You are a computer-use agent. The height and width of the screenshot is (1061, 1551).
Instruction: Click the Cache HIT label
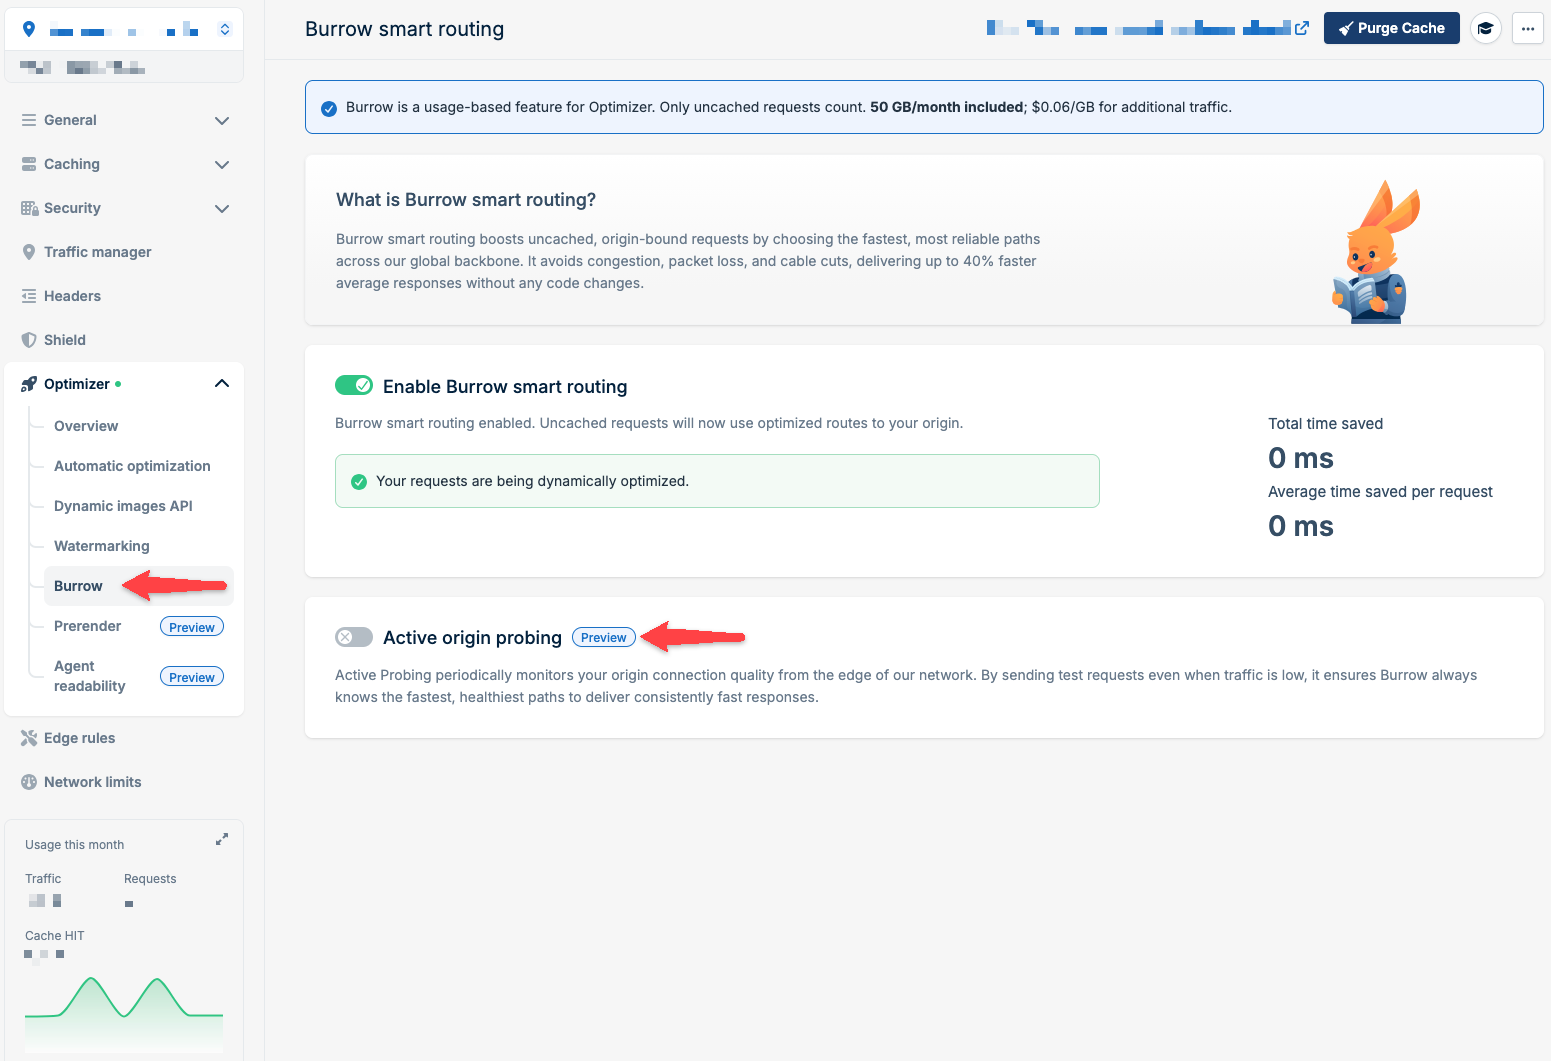tap(55, 935)
